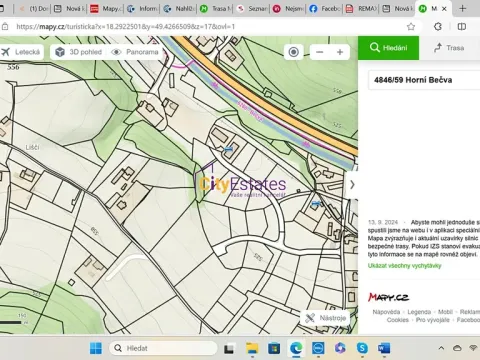
Task: View site info lock icon
Action: [x=5, y=27]
